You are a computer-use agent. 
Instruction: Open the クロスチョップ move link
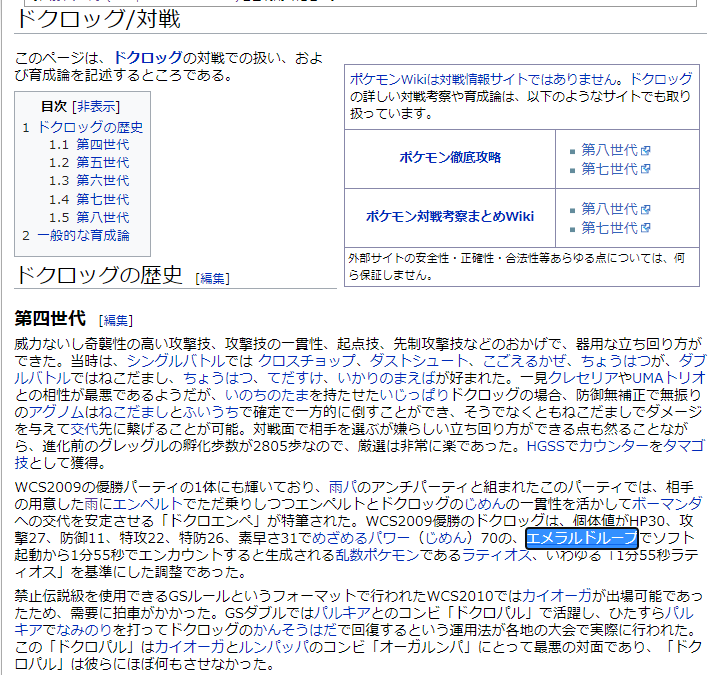pyautogui.click(x=307, y=361)
